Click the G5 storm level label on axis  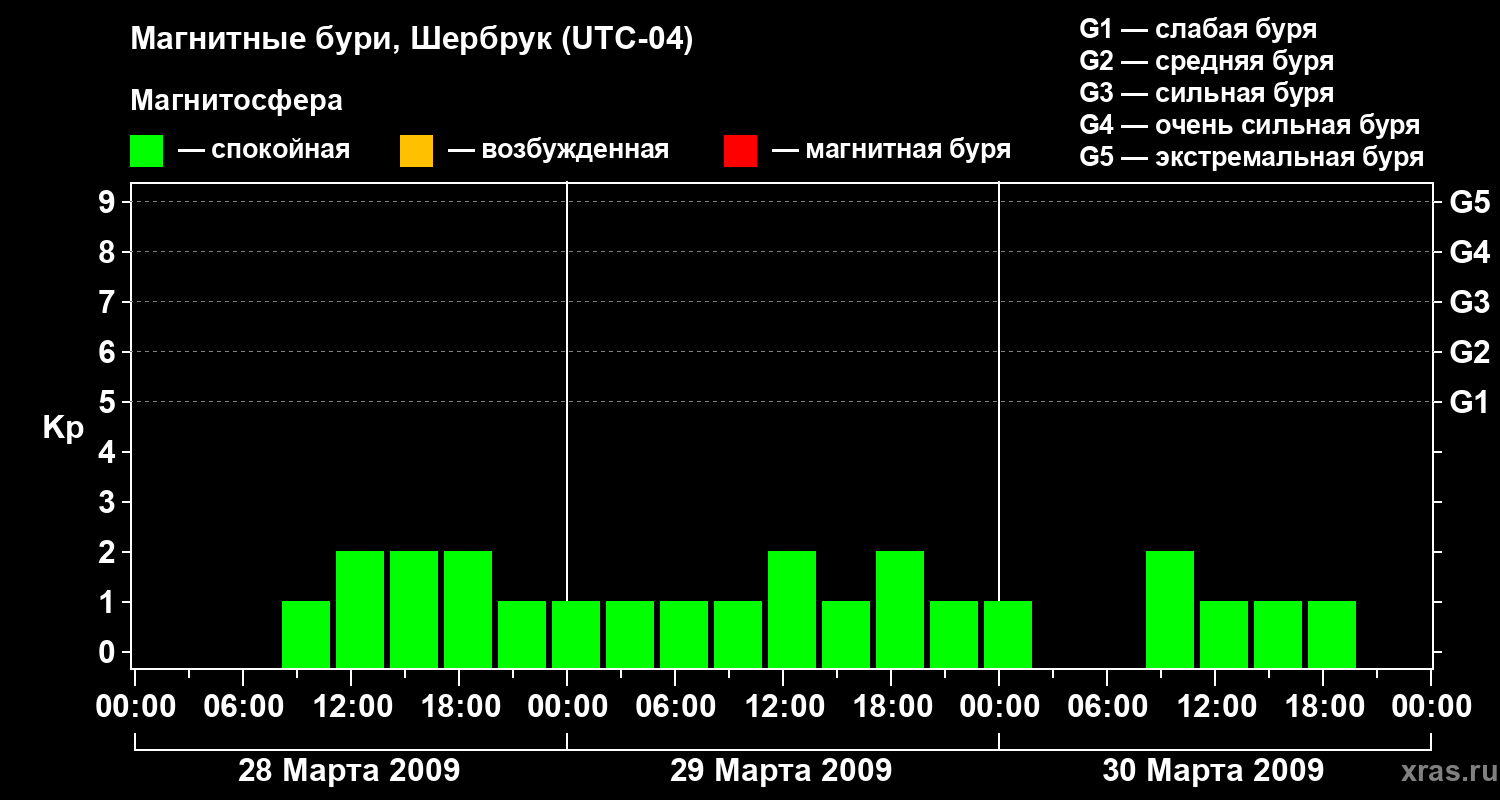(x=1469, y=202)
